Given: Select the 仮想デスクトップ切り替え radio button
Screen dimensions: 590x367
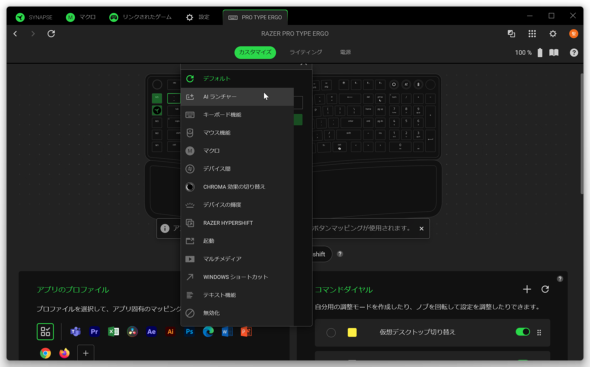Looking at the screenshot, I should [x=331, y=332].
